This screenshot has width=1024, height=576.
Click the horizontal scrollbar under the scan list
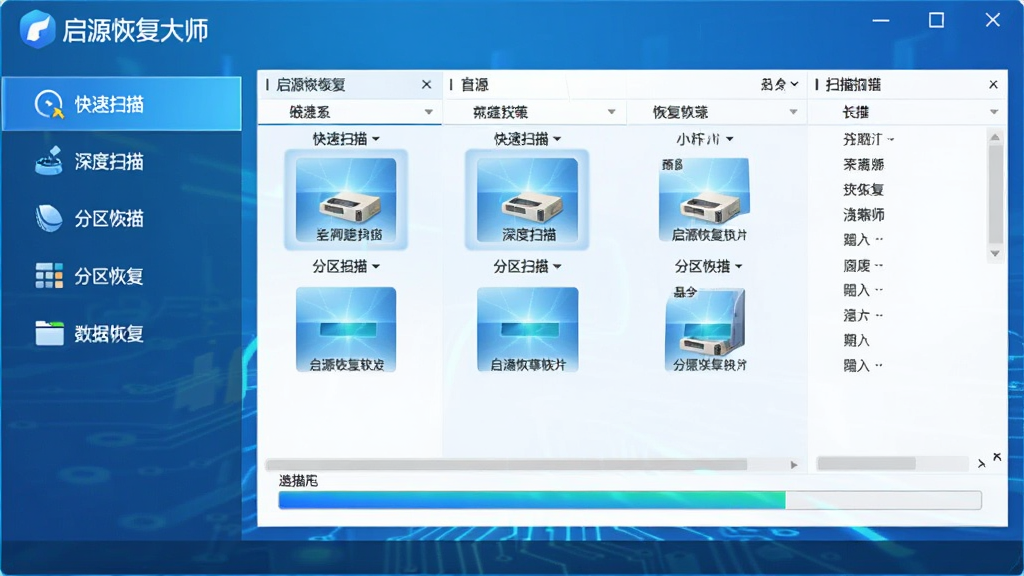pos(892,464)
